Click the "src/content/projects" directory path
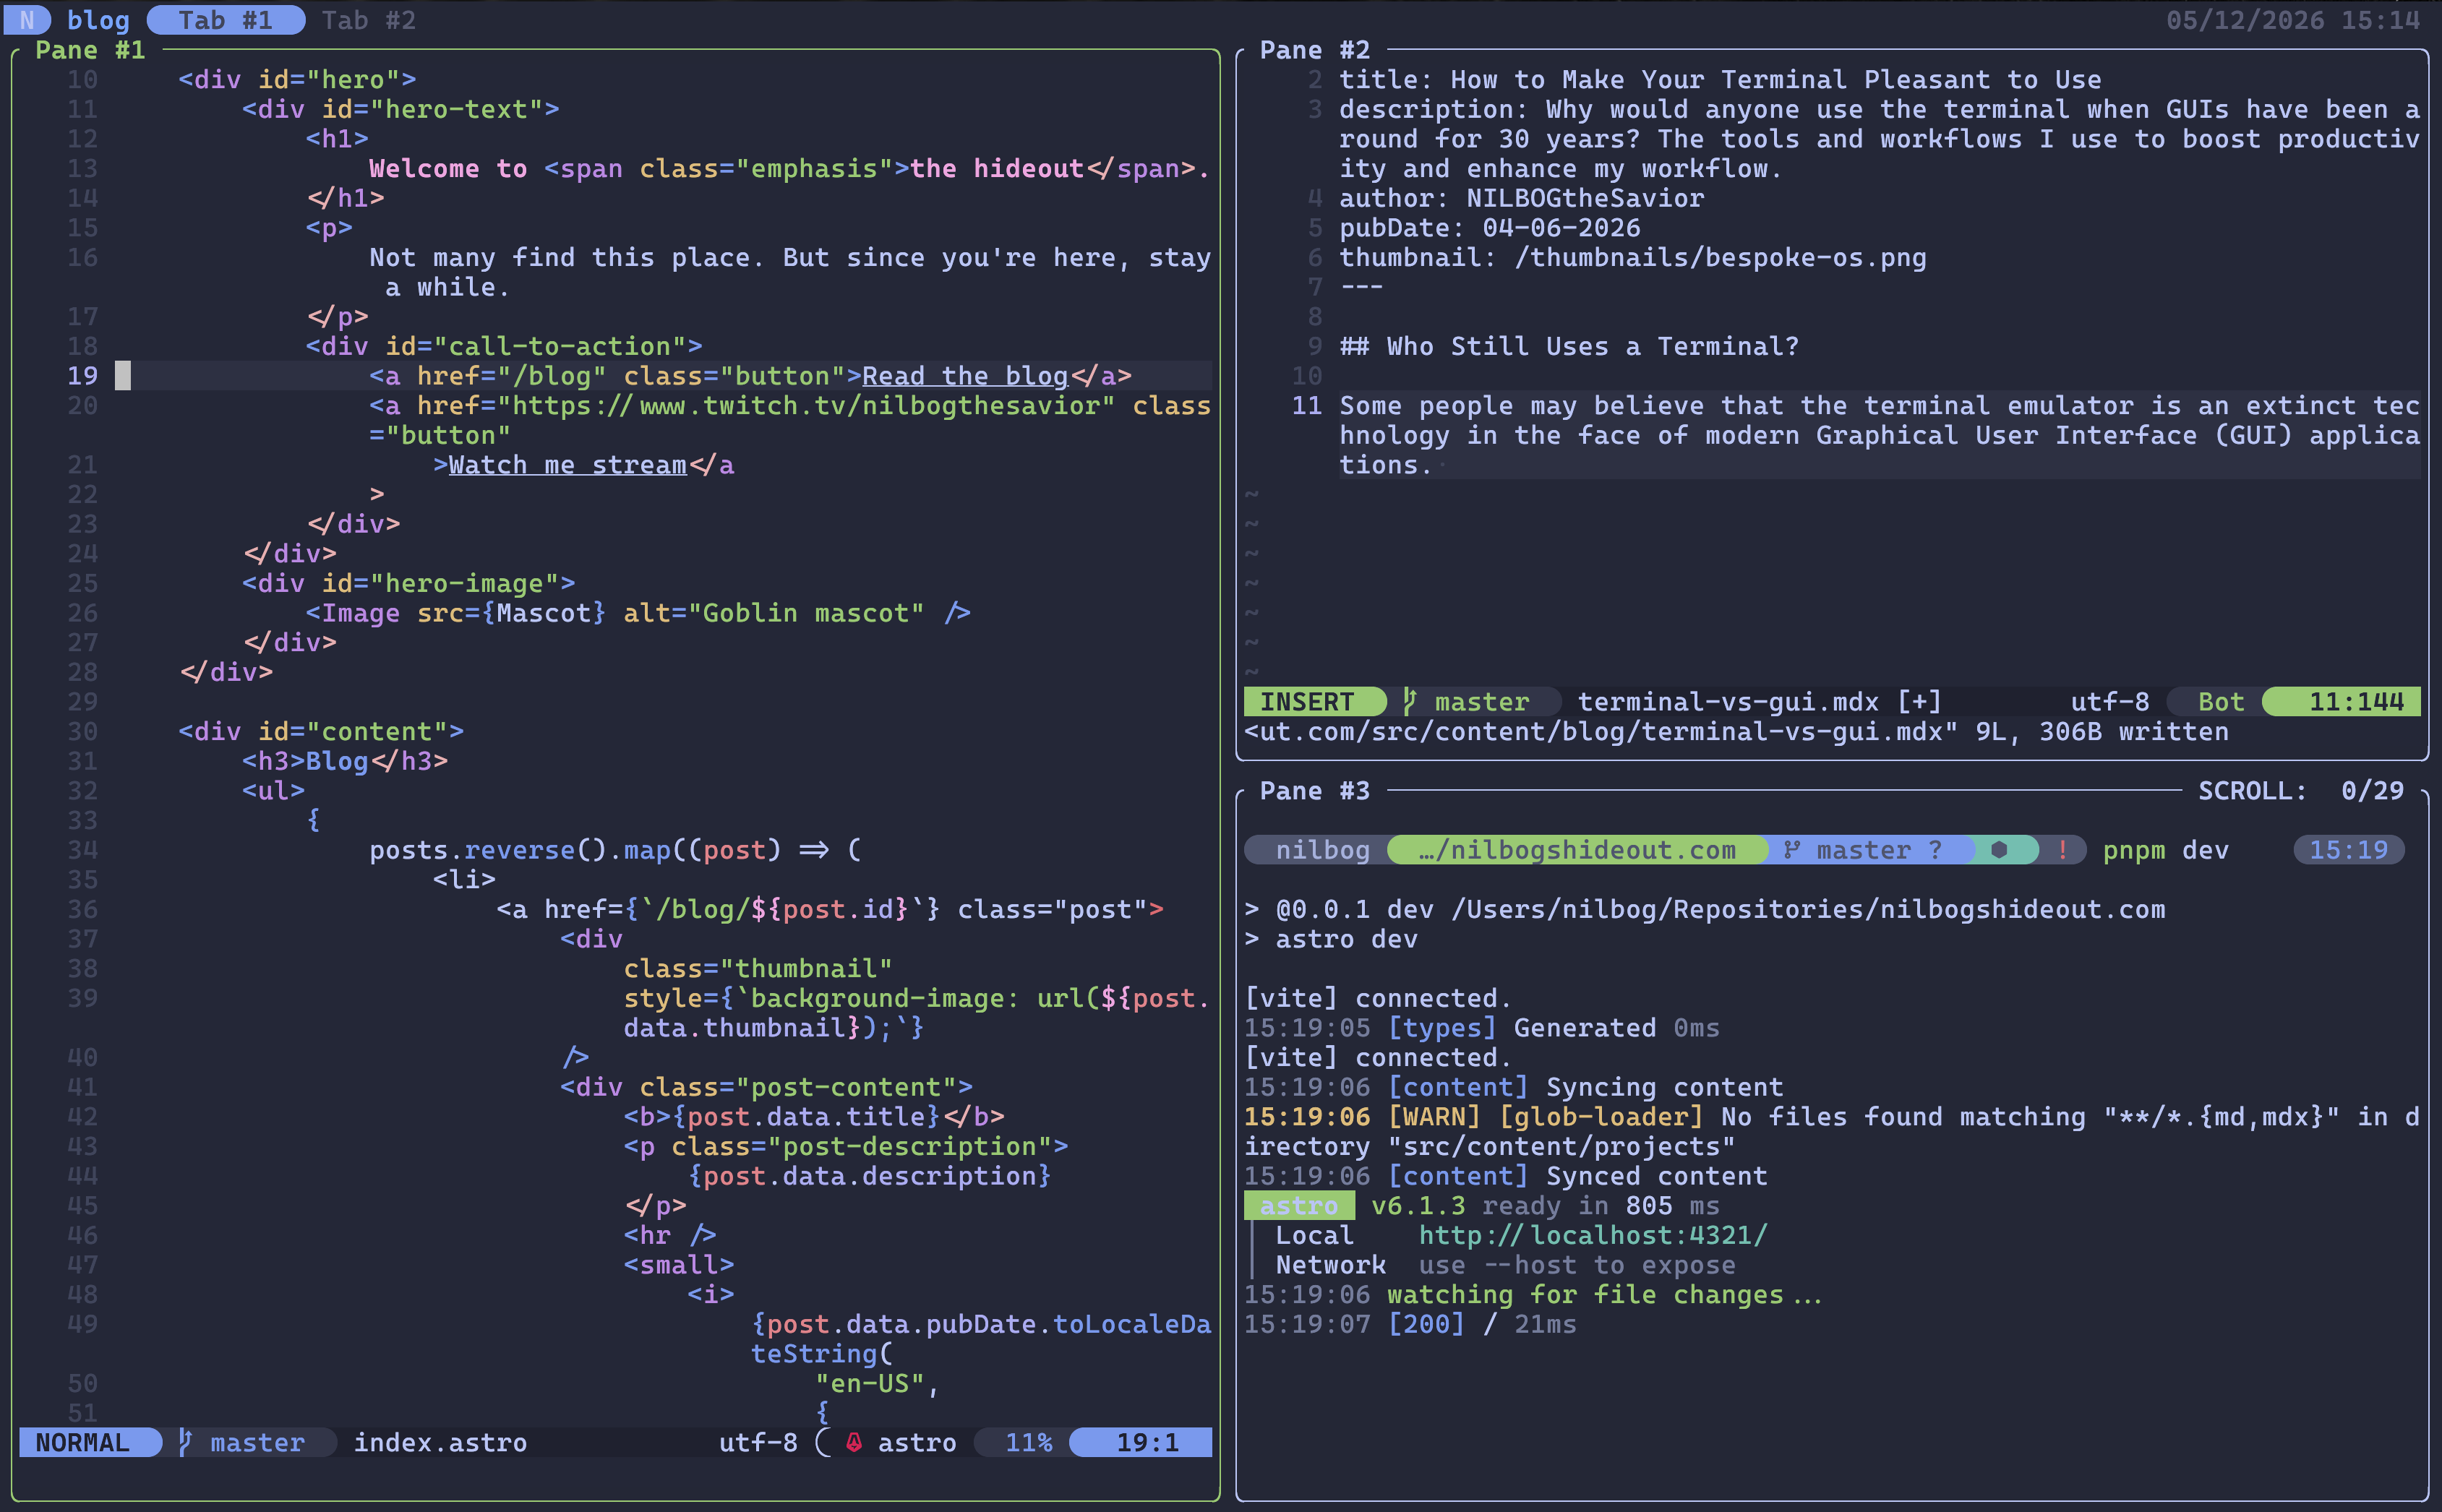Image resolution: width=2442 pixels, height=1512 pixels. tap(1561, 1146)
